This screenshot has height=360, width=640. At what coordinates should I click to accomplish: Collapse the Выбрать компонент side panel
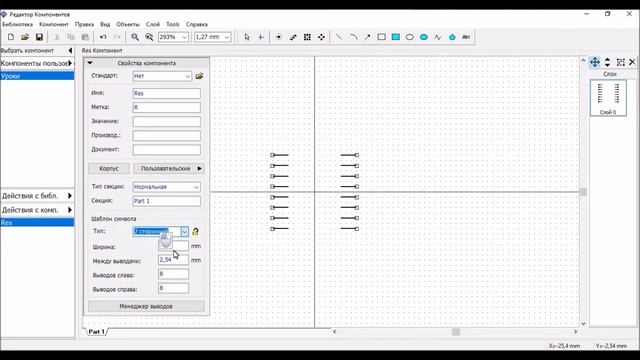(70, 51)
